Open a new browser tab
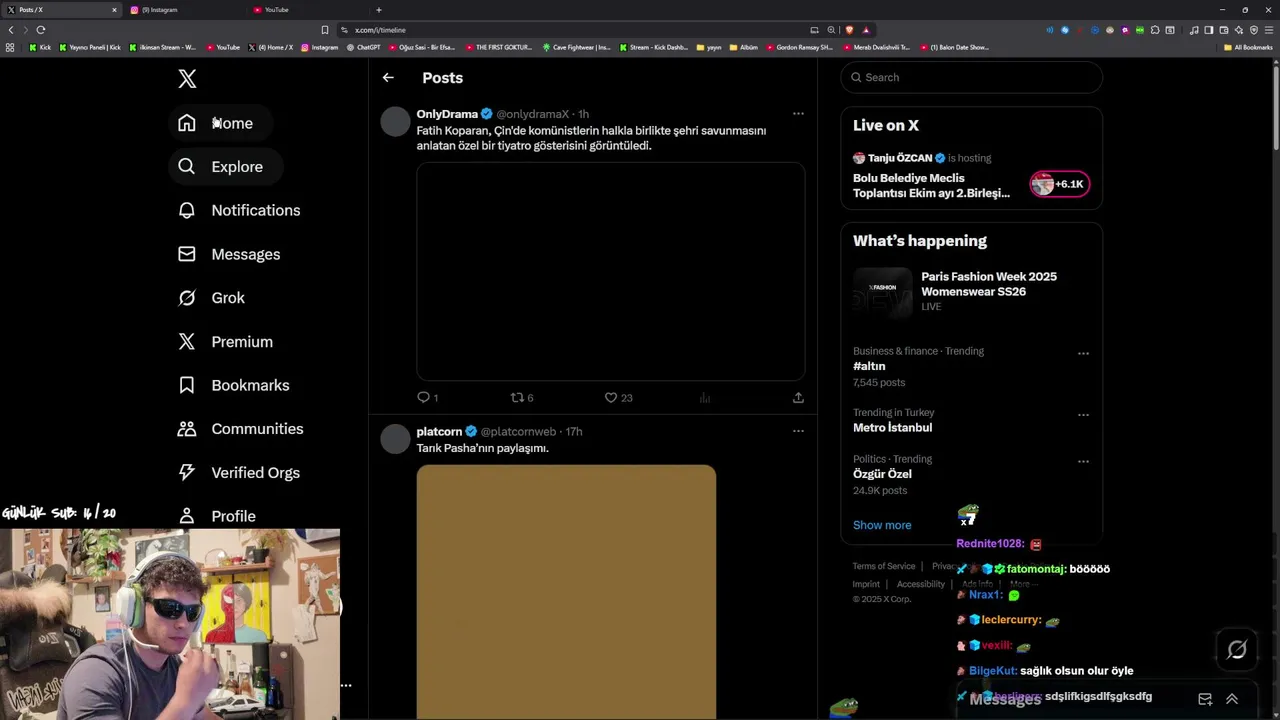1280x720 pixels. 378,10
